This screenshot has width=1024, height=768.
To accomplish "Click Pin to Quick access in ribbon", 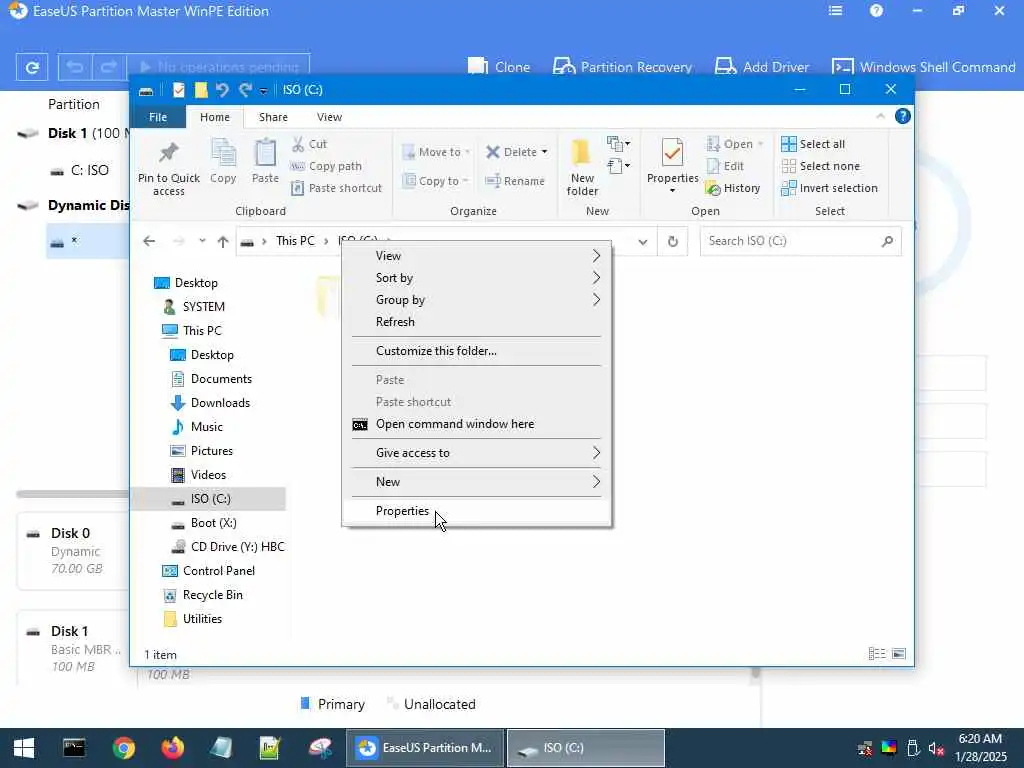I will [x=168, y=167].
